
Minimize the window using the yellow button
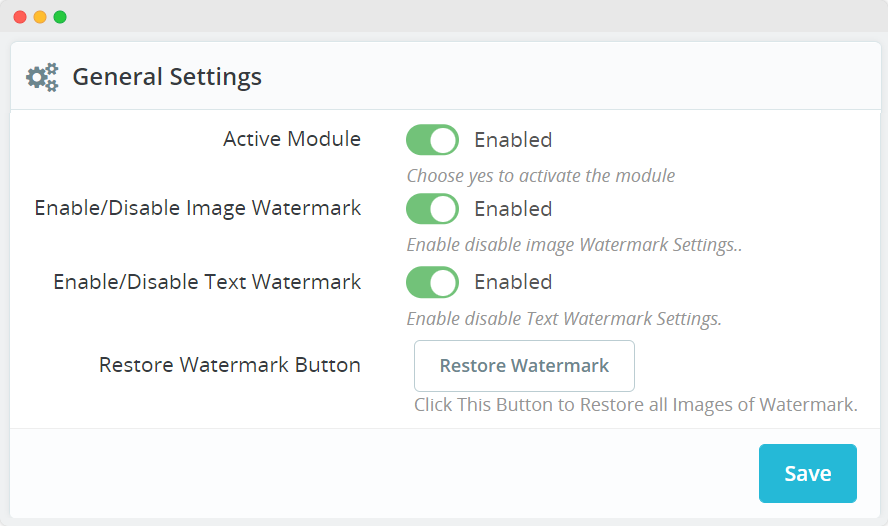pyautogui.click(x=40, y=17)
